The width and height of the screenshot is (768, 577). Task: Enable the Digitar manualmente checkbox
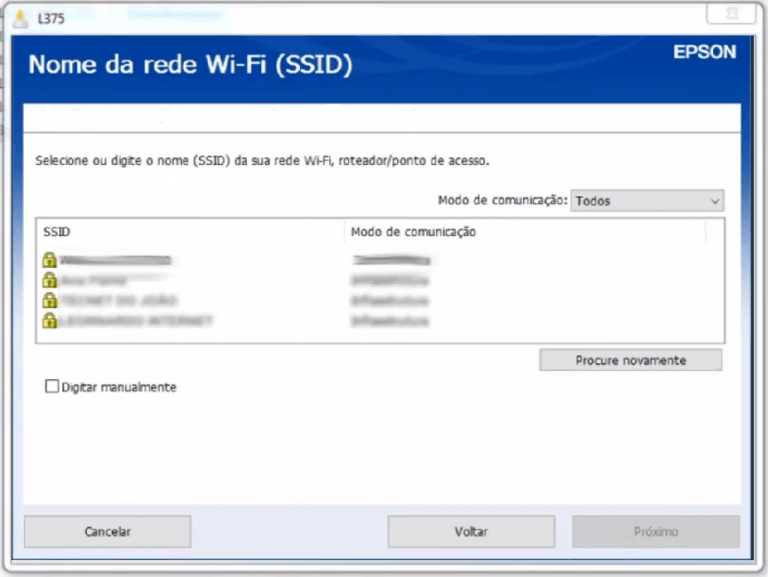click(52, 387)
